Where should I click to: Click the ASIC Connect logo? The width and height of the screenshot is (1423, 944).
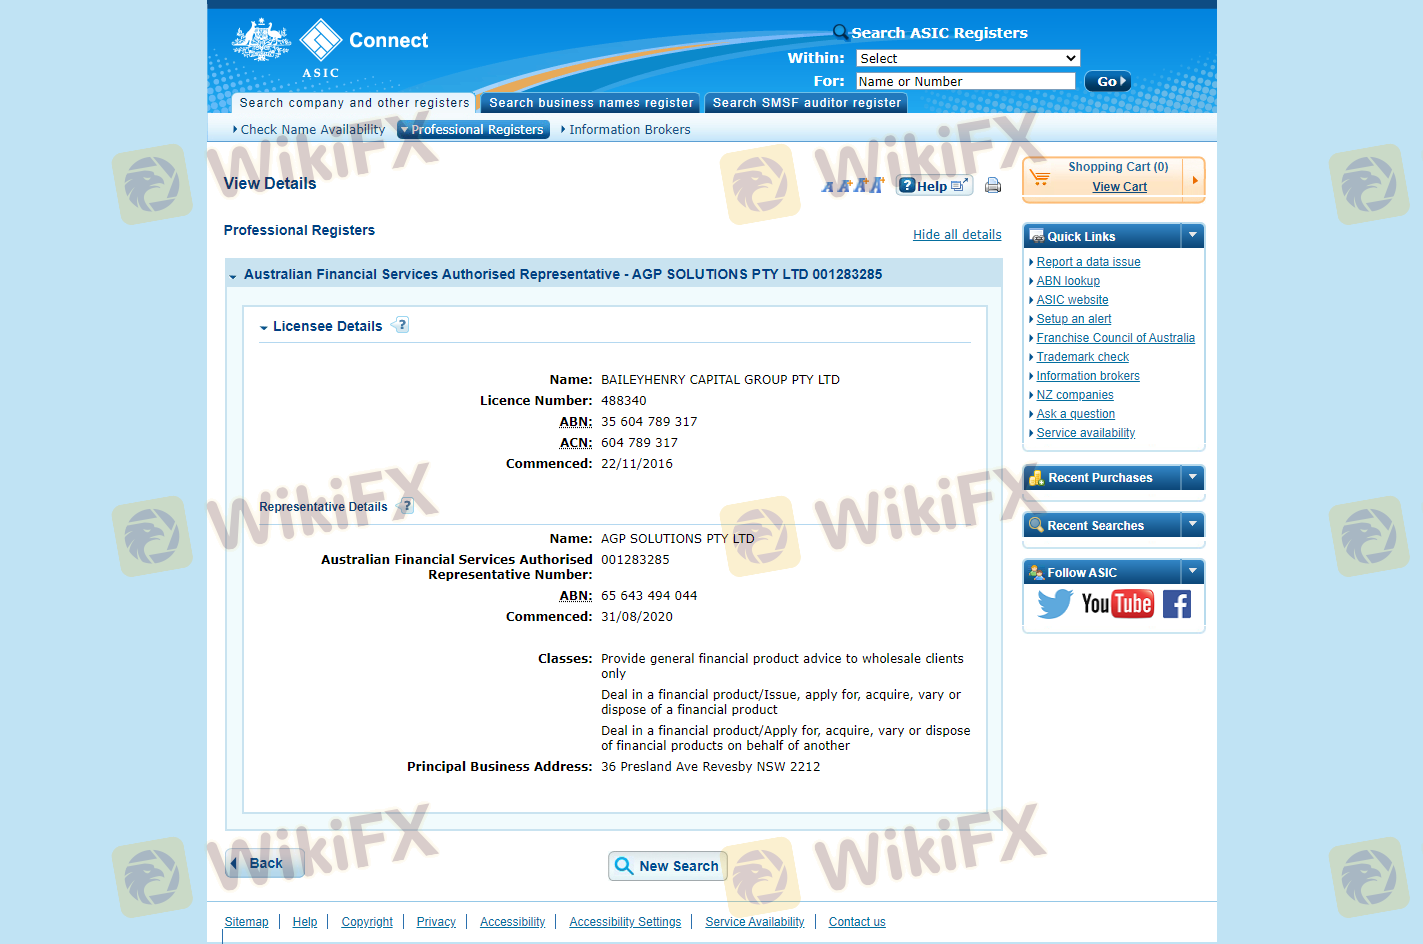(330, 47)
